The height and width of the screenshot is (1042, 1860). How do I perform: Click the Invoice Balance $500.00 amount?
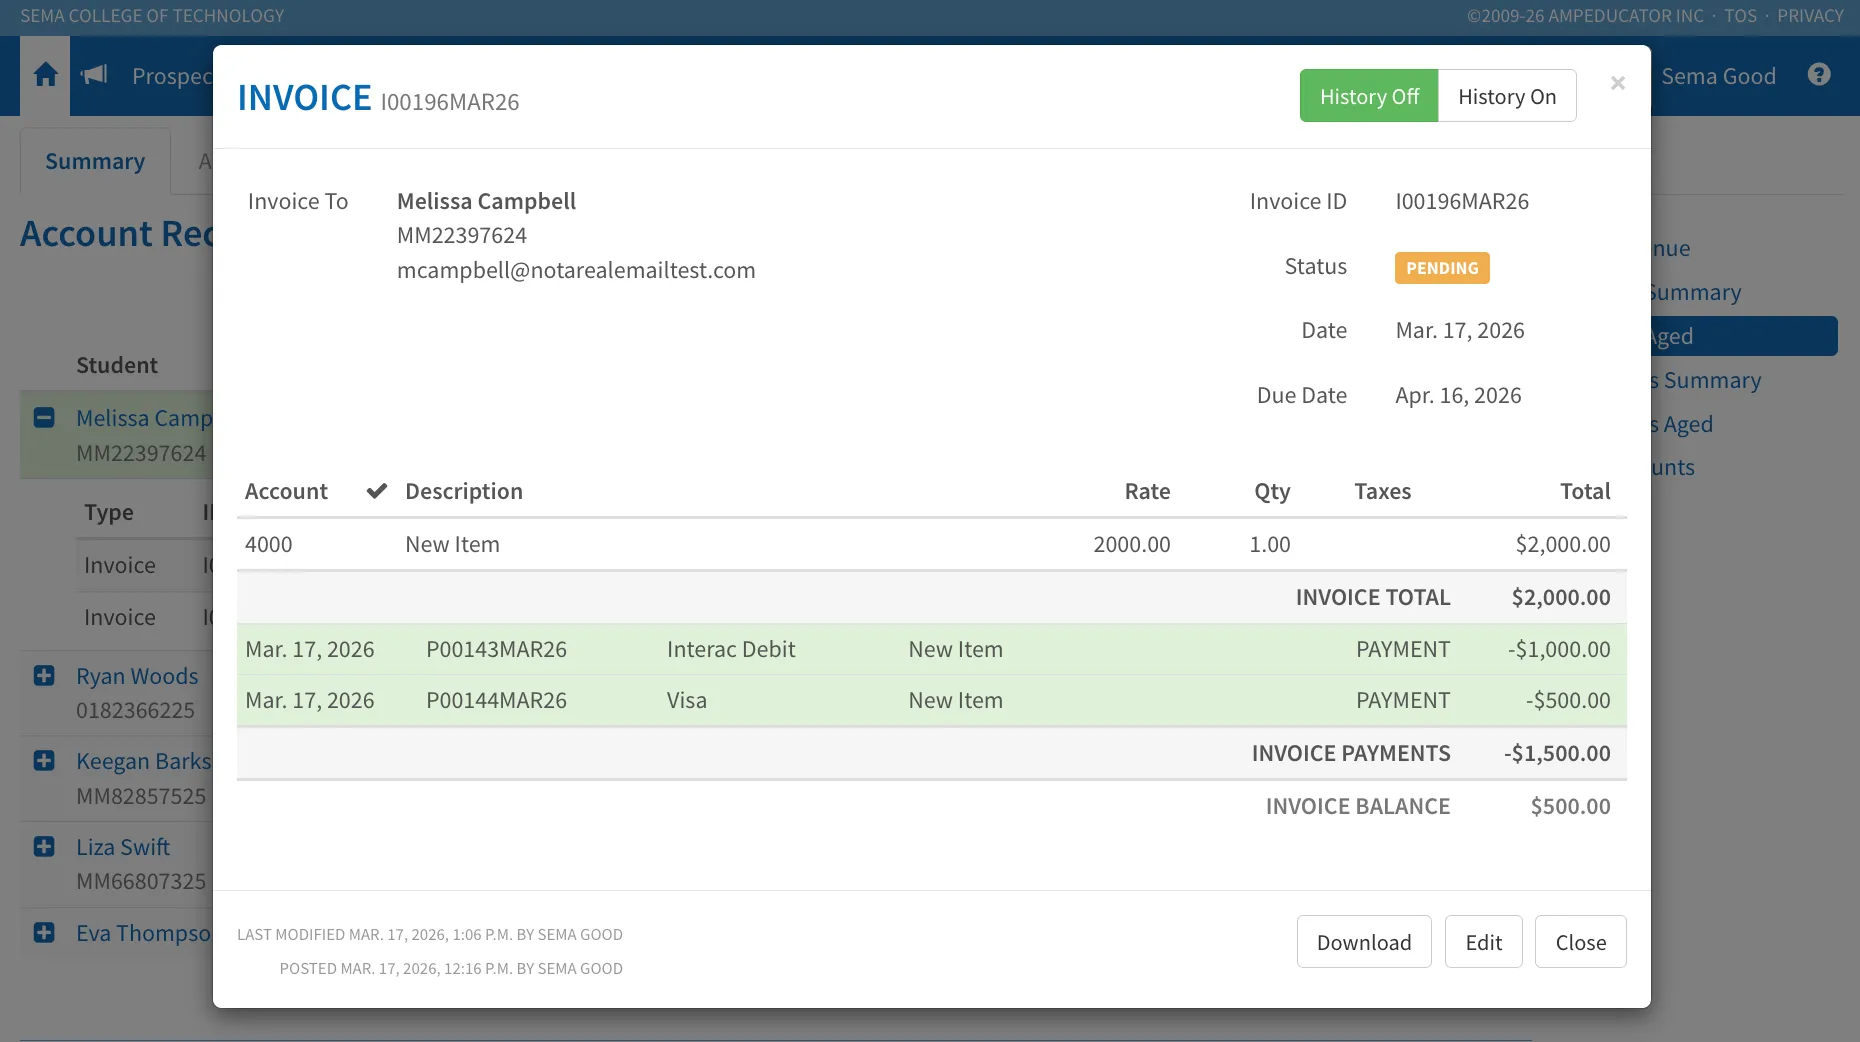coord(1570,806)
